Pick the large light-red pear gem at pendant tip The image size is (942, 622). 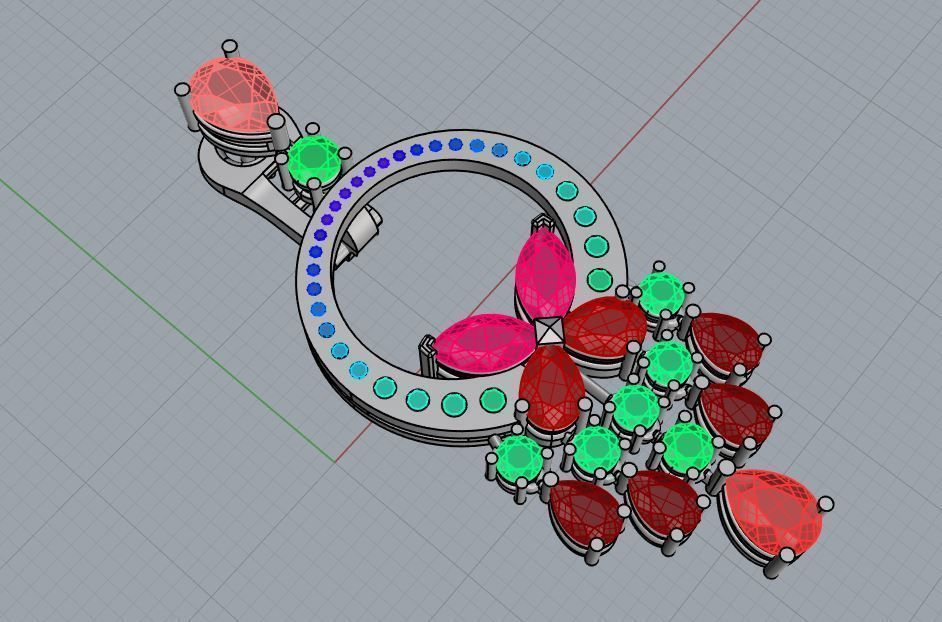772,513
